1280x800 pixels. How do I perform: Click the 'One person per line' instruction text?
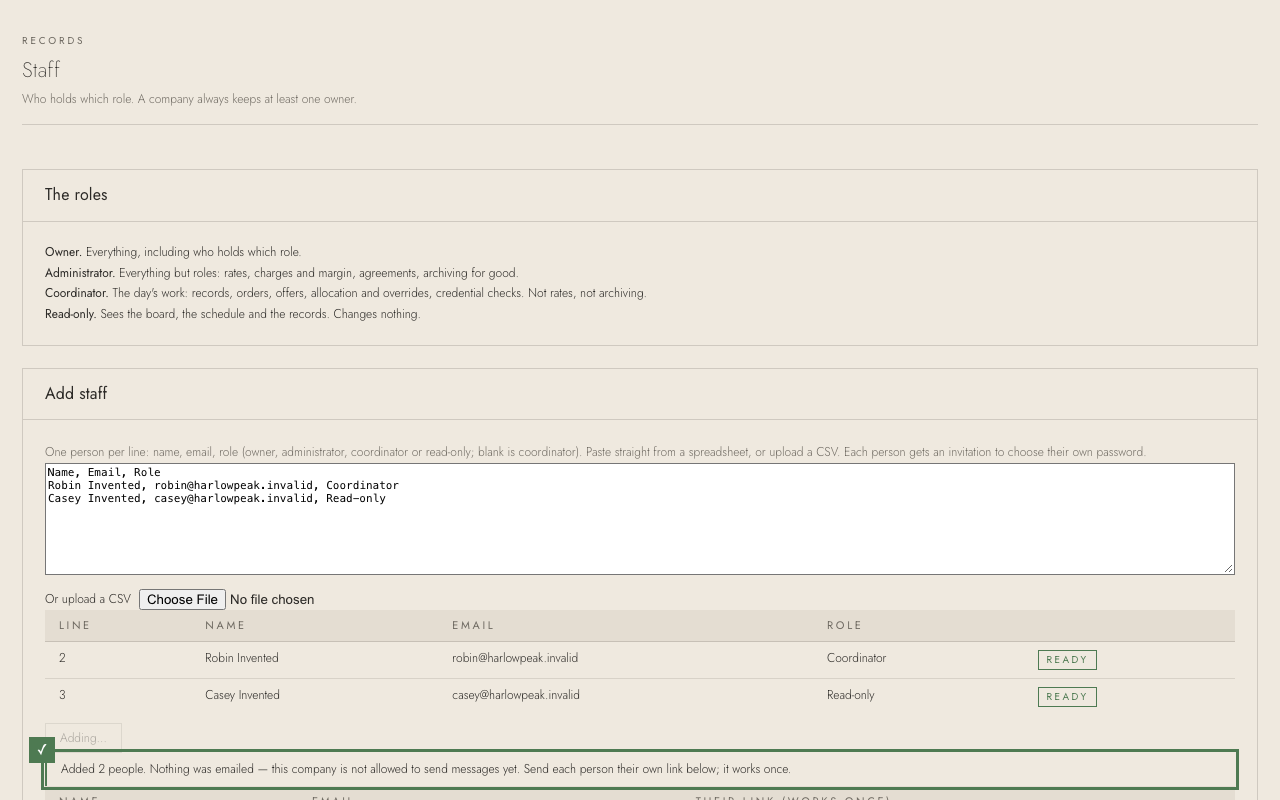[595, 452]
